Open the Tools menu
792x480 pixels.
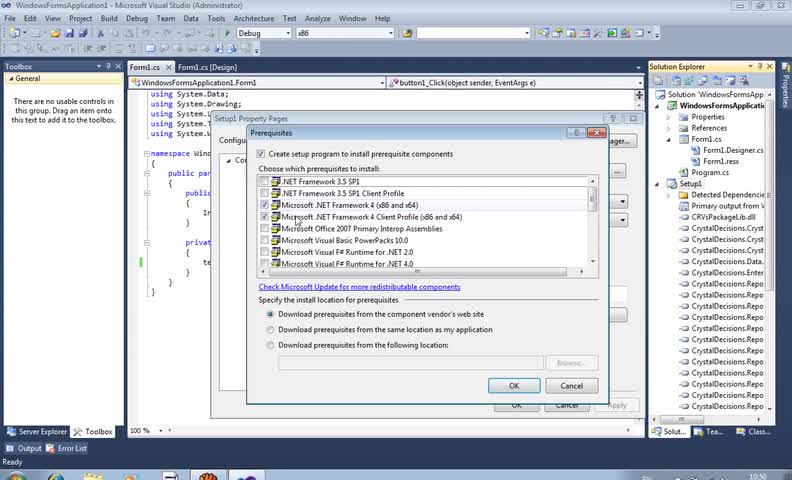point(216,18)
